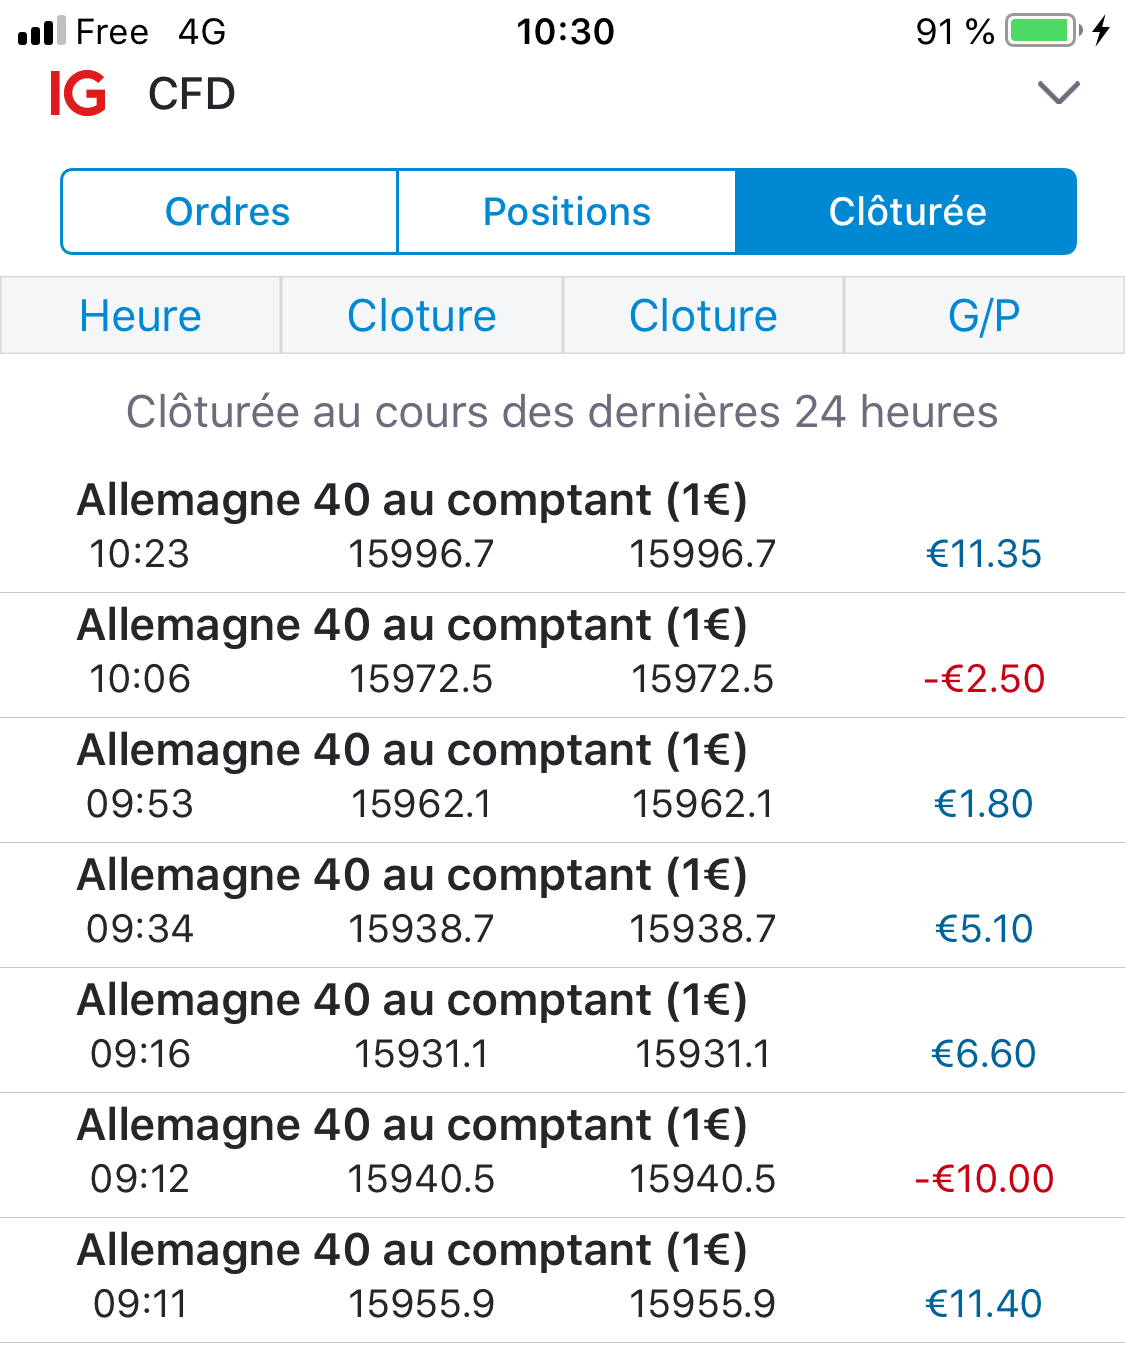Screen dimensions: 1125x1349
Task: Switch to the Positions tab
Action: [x=566, y=212]
